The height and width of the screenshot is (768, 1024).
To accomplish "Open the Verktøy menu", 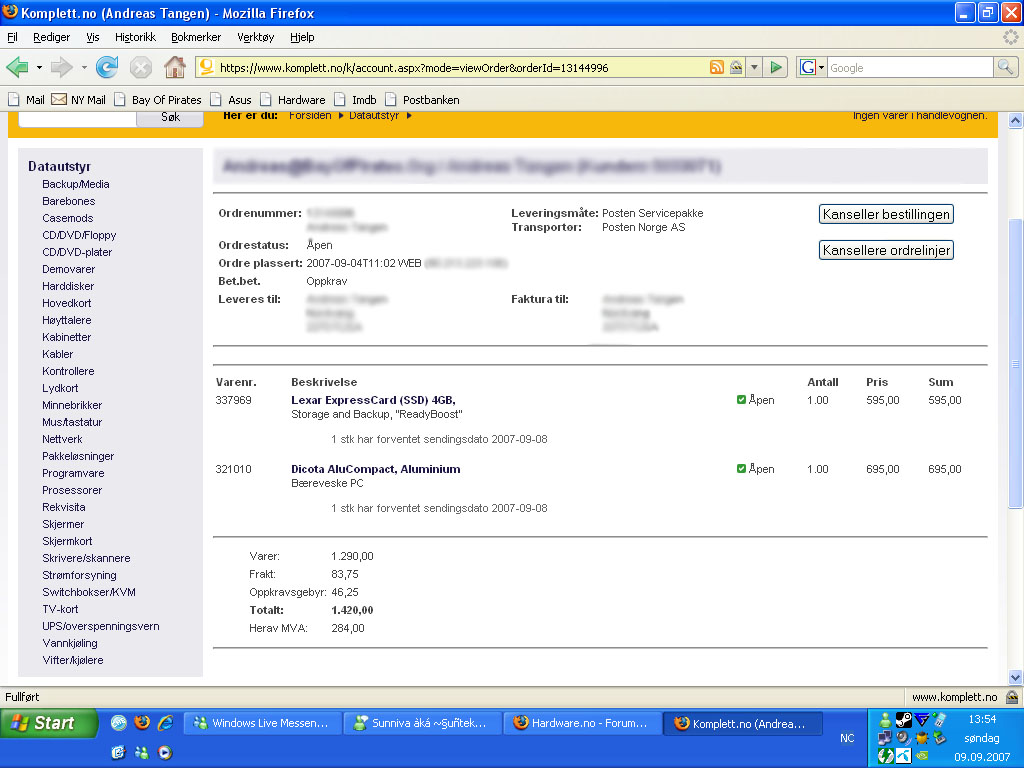I will click(x=255, y=37).
